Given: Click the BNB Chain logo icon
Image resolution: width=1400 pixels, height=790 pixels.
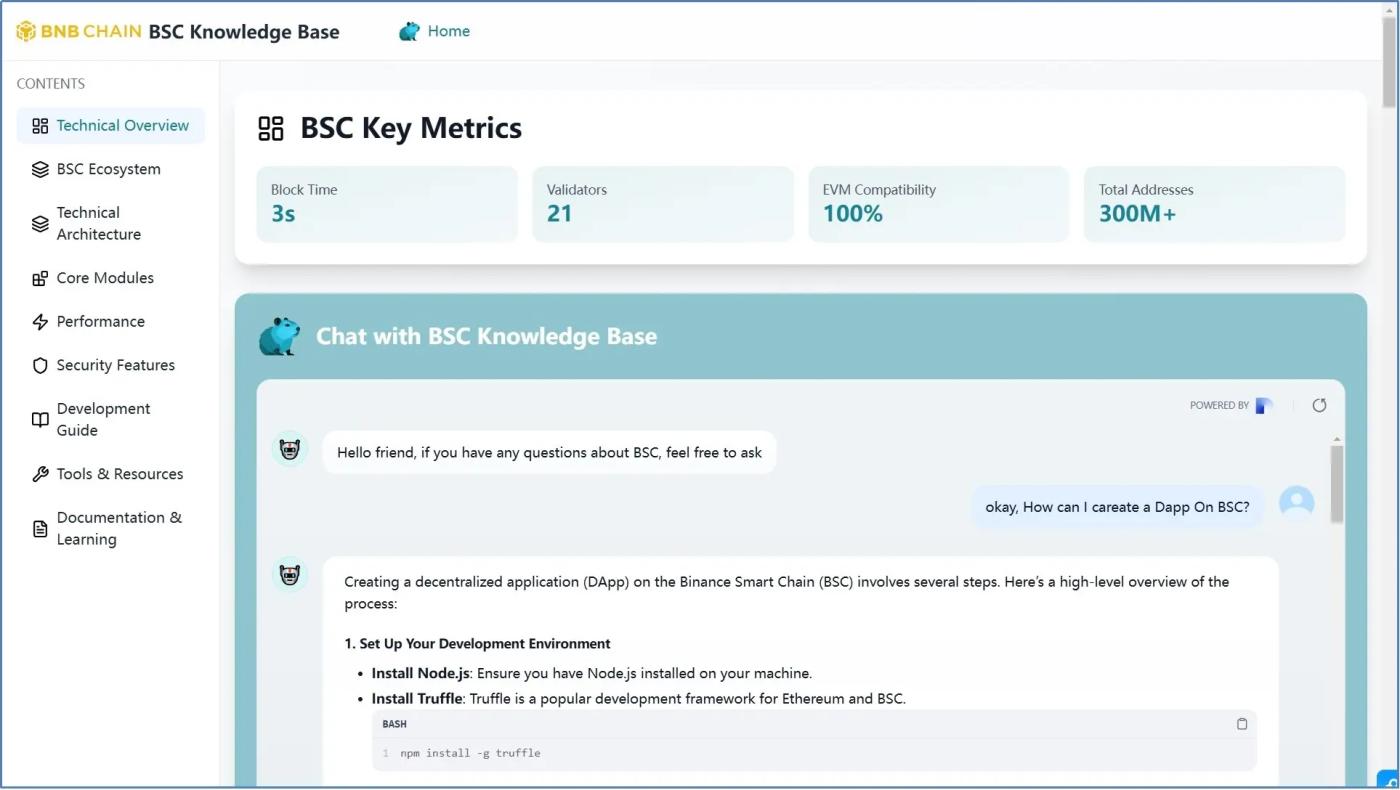Looking at the screenshot, I should tap(26, 32).
